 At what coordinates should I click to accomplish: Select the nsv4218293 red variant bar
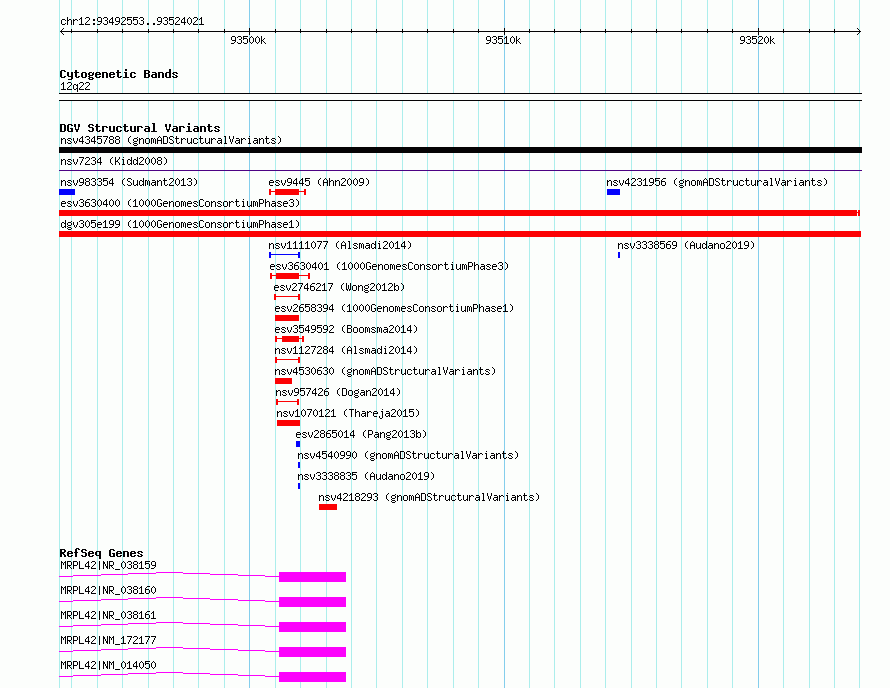point(328,507)
